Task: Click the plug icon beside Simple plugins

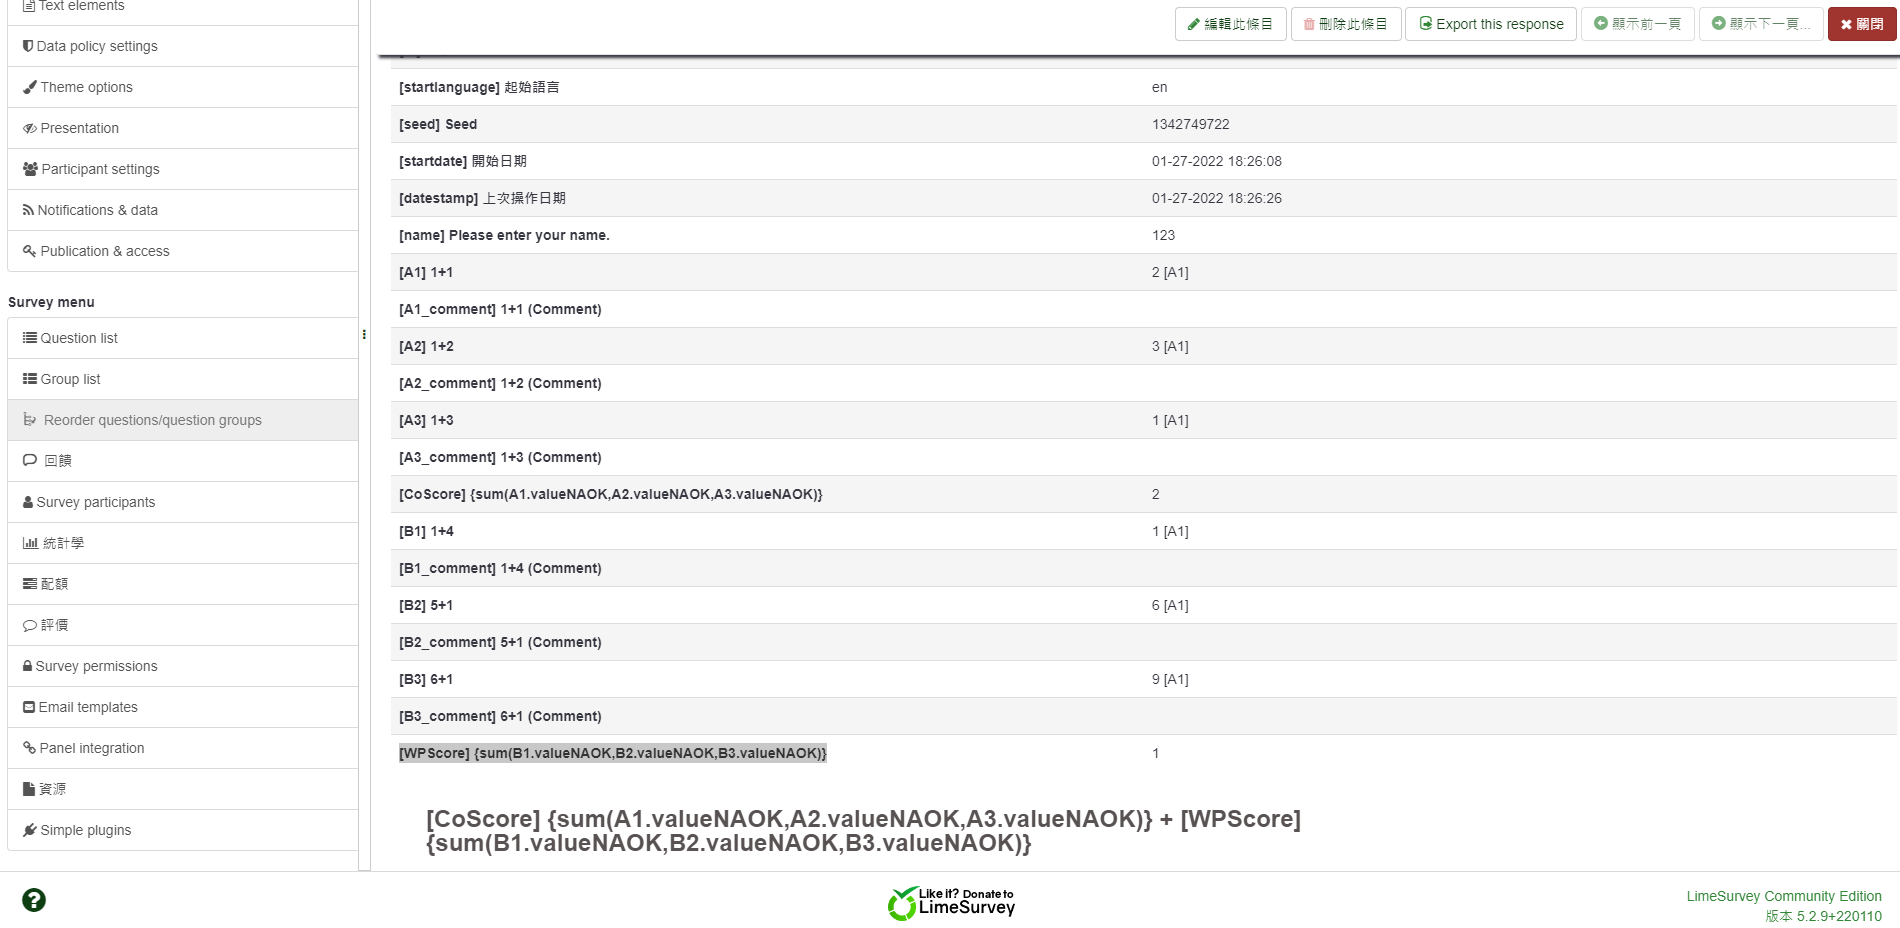Action: 30,830
